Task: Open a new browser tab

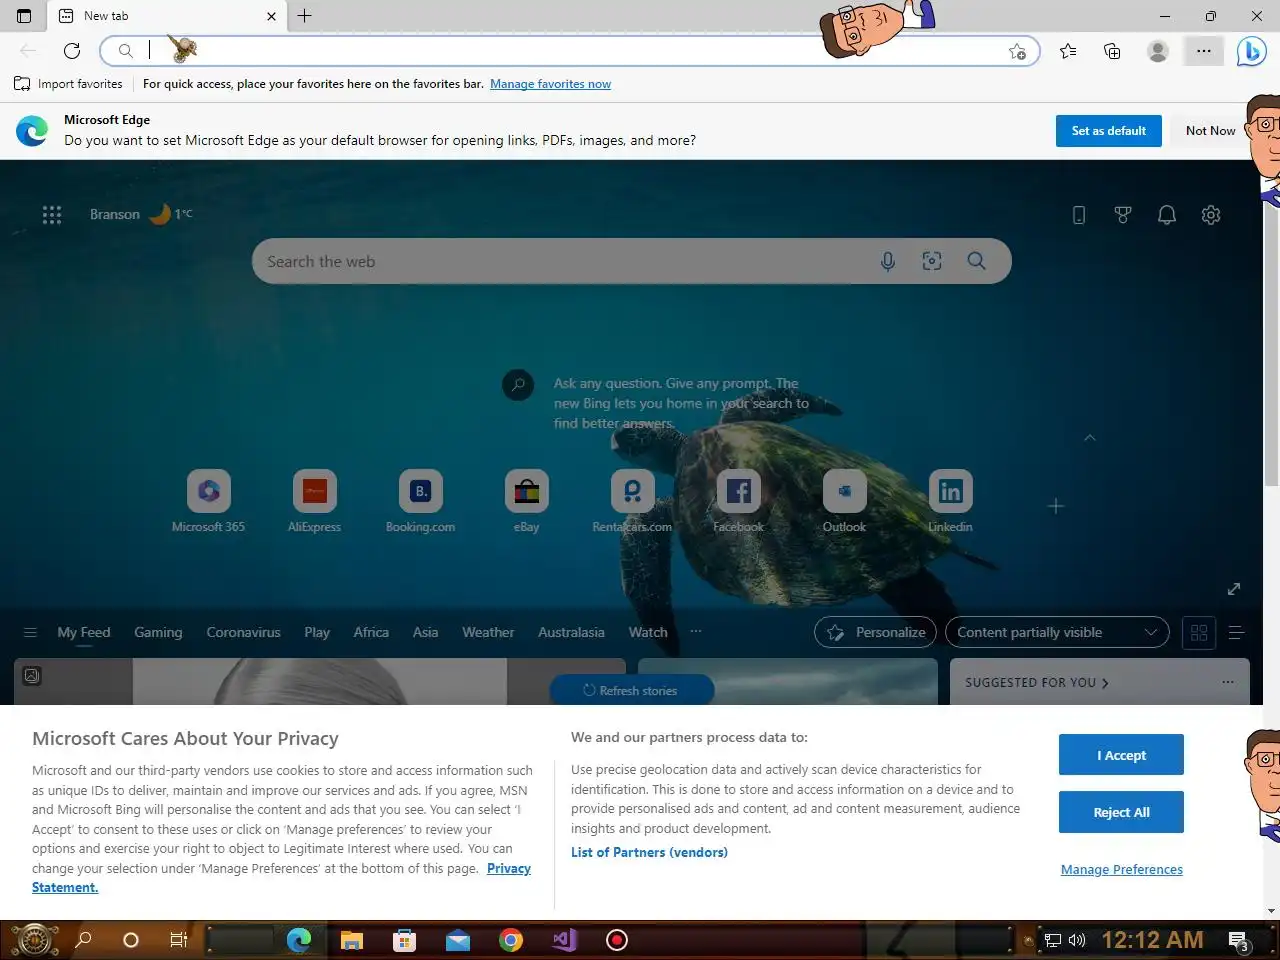Action: 305,16
